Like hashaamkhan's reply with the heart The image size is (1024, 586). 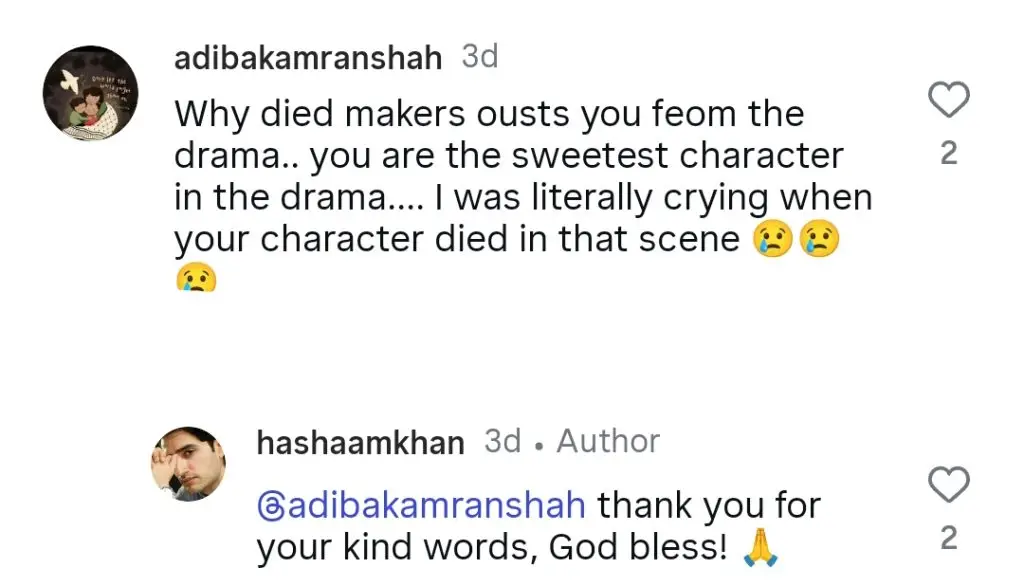(x=949, y=486)
